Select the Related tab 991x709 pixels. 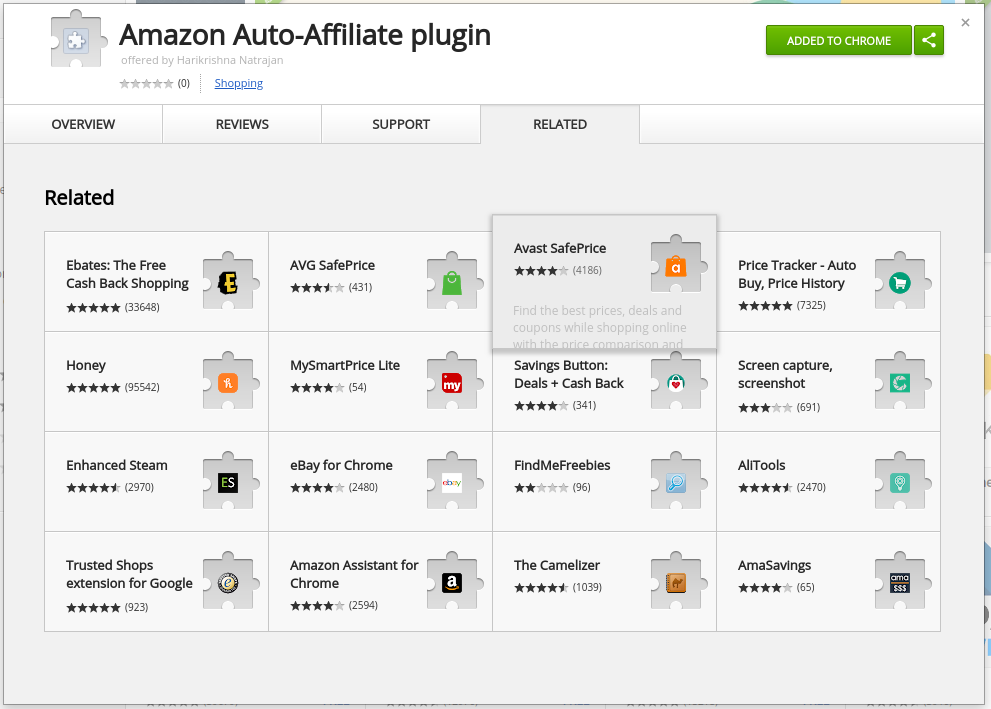[560, 124]
